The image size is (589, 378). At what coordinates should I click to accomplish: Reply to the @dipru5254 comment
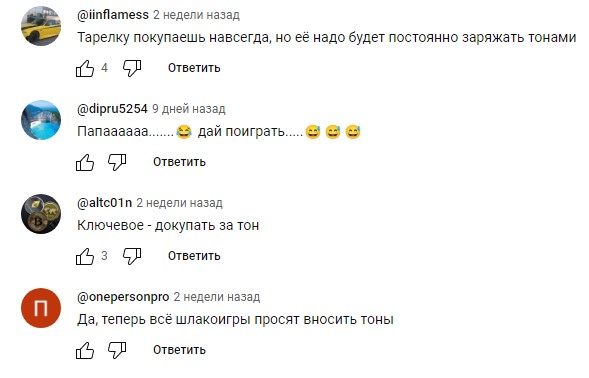[179, 162]
